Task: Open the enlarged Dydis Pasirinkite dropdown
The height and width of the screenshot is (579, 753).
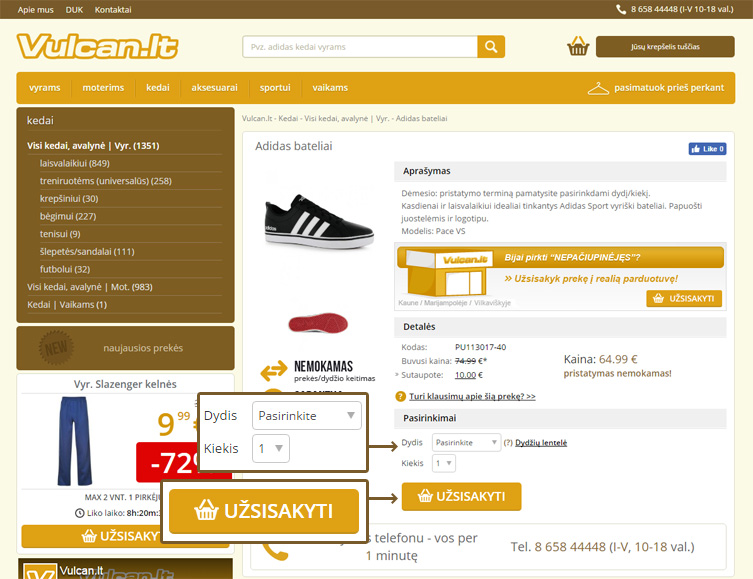Action: (x=306, y=415)
